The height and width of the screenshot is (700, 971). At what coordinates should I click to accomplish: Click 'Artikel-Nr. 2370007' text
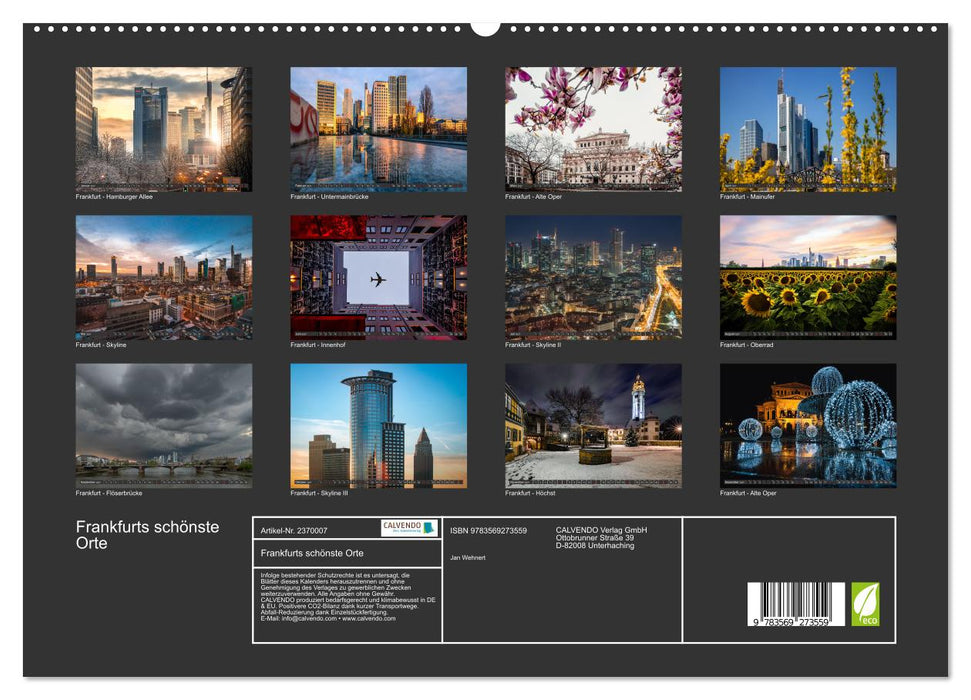294,531
